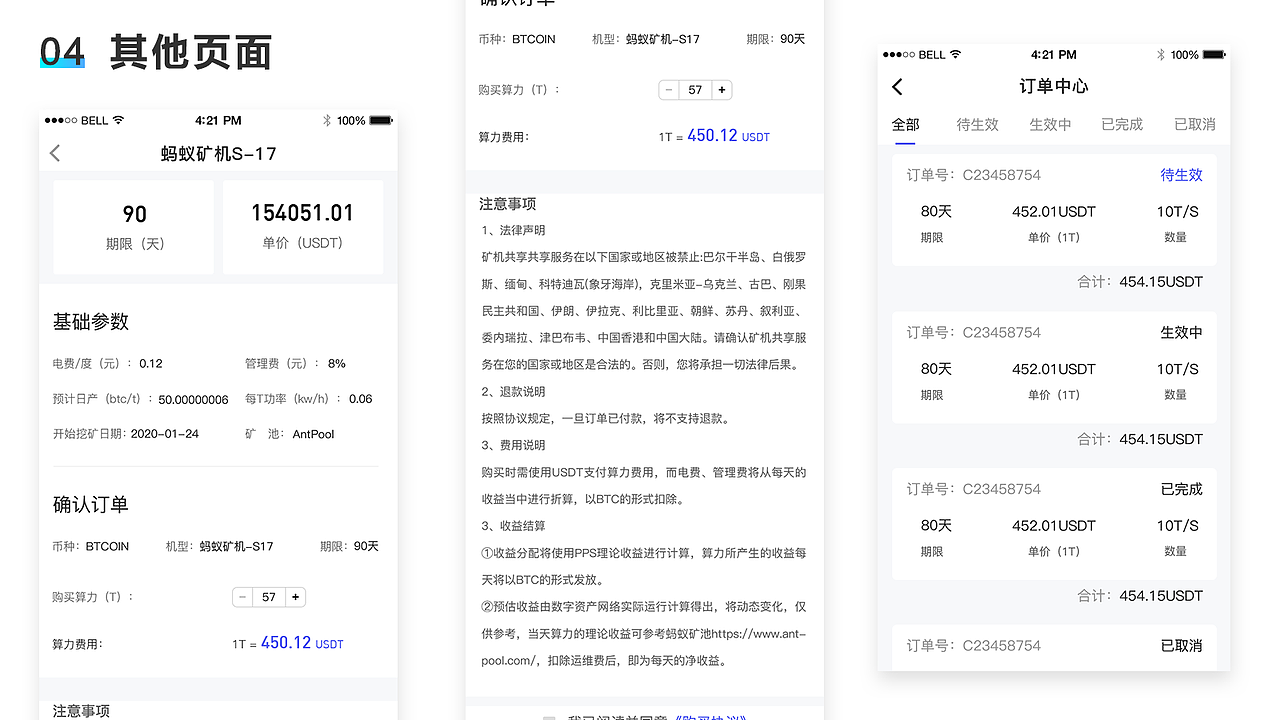This screenshot has height=720, width=1280.
Task: Check the 我已阅读并同意 agreement checkbox
Action: pyautogui.click(x=548, y=716)
